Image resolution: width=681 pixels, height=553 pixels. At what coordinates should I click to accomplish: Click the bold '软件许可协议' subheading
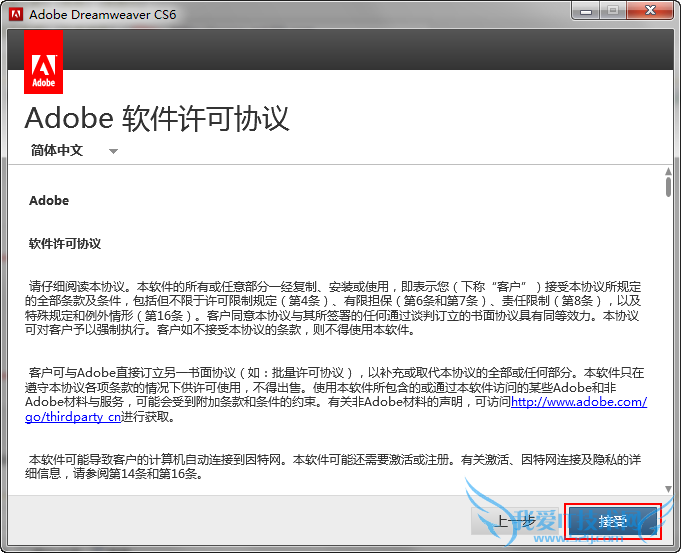tap(65, 244)
